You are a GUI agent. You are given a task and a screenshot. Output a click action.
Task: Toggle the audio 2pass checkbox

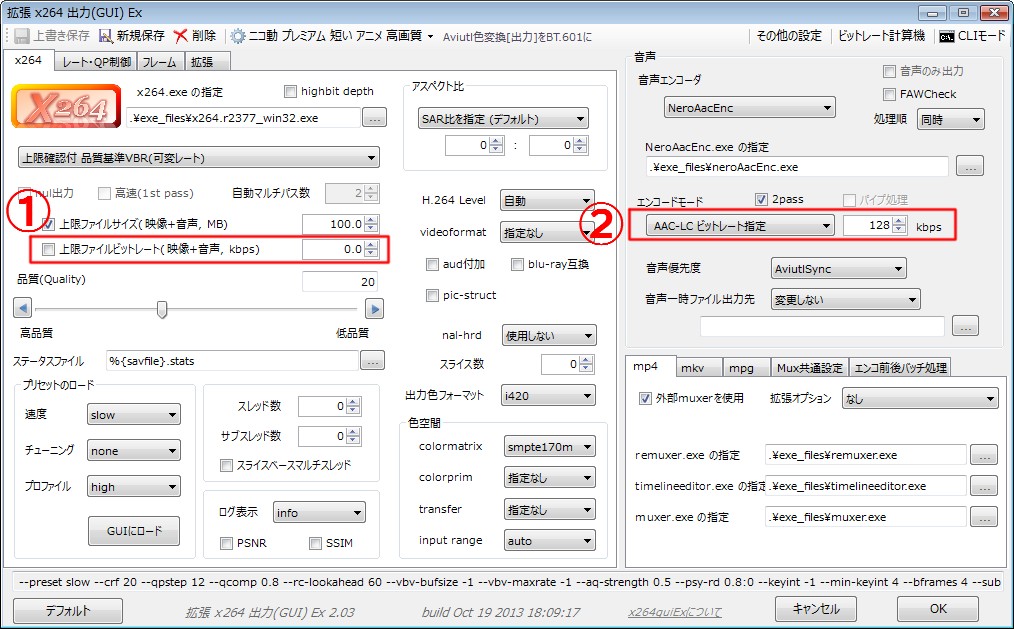pos(761,199)
